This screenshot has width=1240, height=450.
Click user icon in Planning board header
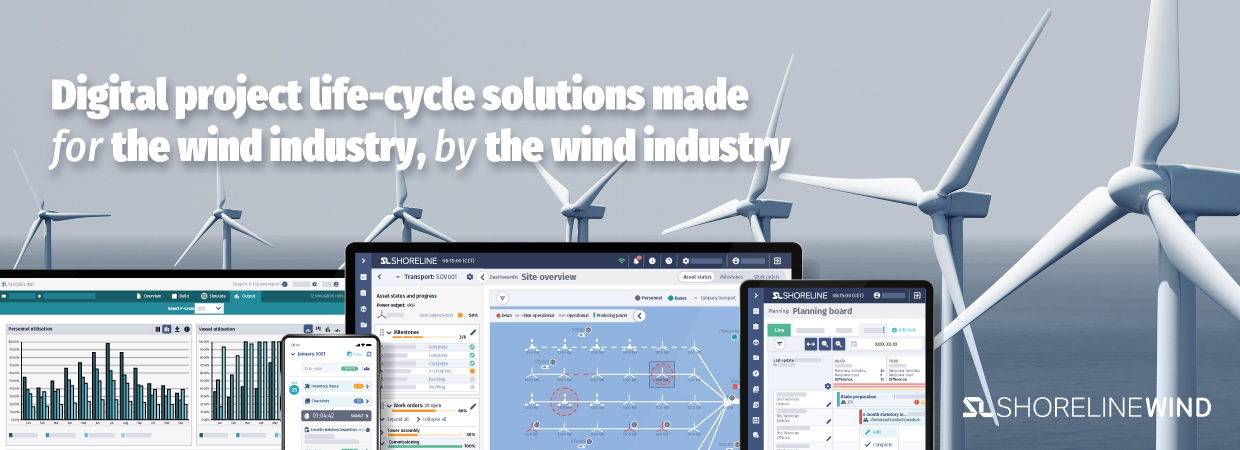click(877, 296)
